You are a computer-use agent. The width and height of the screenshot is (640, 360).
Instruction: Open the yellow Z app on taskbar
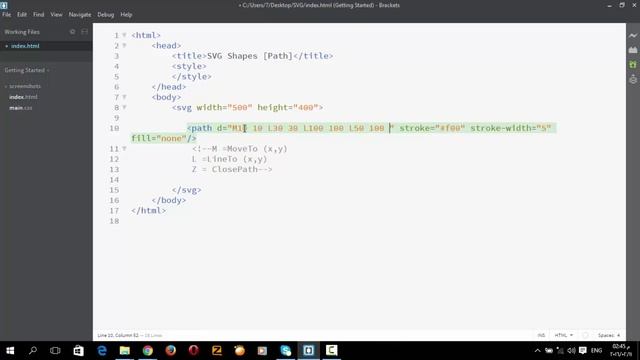click(217, 351)
